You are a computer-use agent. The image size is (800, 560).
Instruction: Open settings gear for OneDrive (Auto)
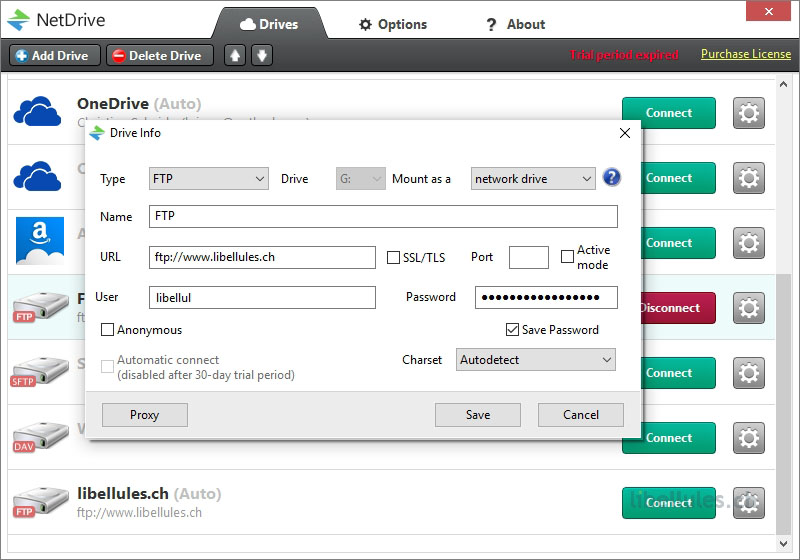(748, 113)
